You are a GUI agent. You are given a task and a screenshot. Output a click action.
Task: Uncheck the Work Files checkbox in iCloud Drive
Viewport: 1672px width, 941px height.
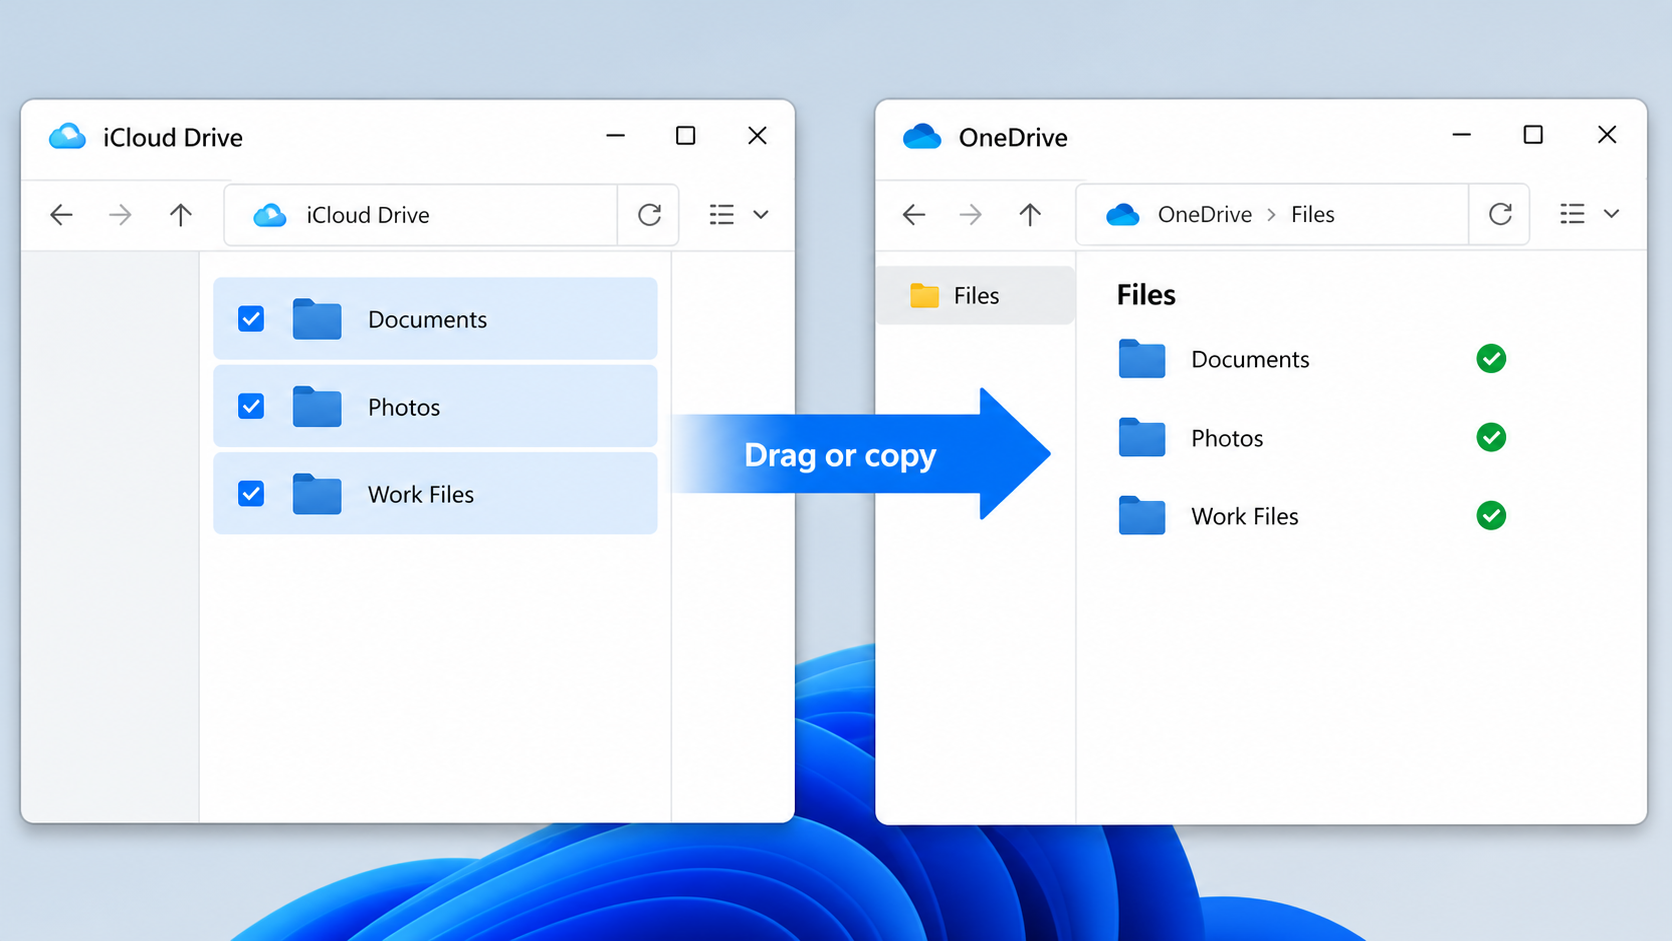point(251,493)
